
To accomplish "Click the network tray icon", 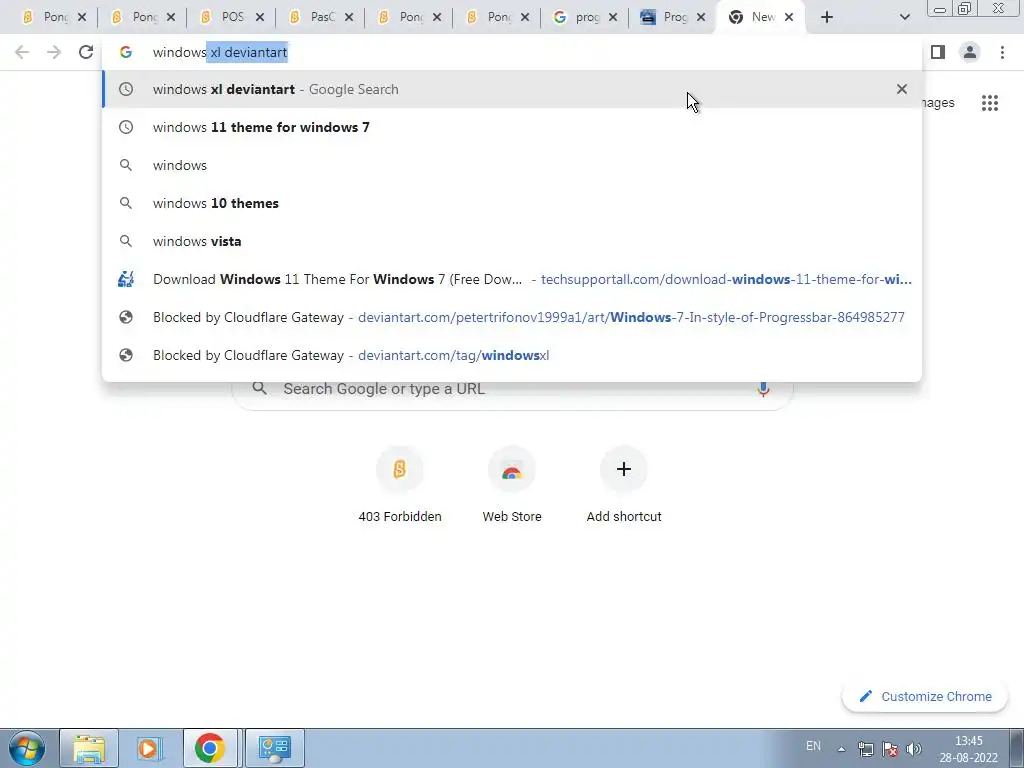I will 866,749.
